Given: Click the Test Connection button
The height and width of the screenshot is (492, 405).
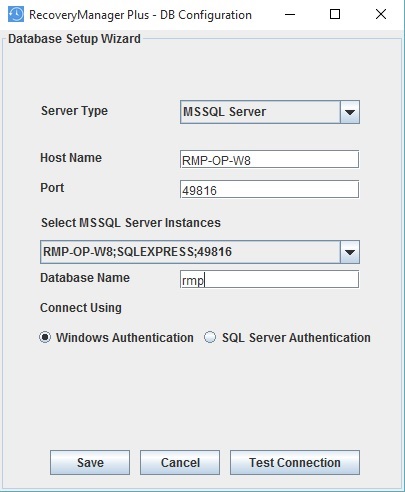Looking at the screenshot, I should [x=295, y=463].
